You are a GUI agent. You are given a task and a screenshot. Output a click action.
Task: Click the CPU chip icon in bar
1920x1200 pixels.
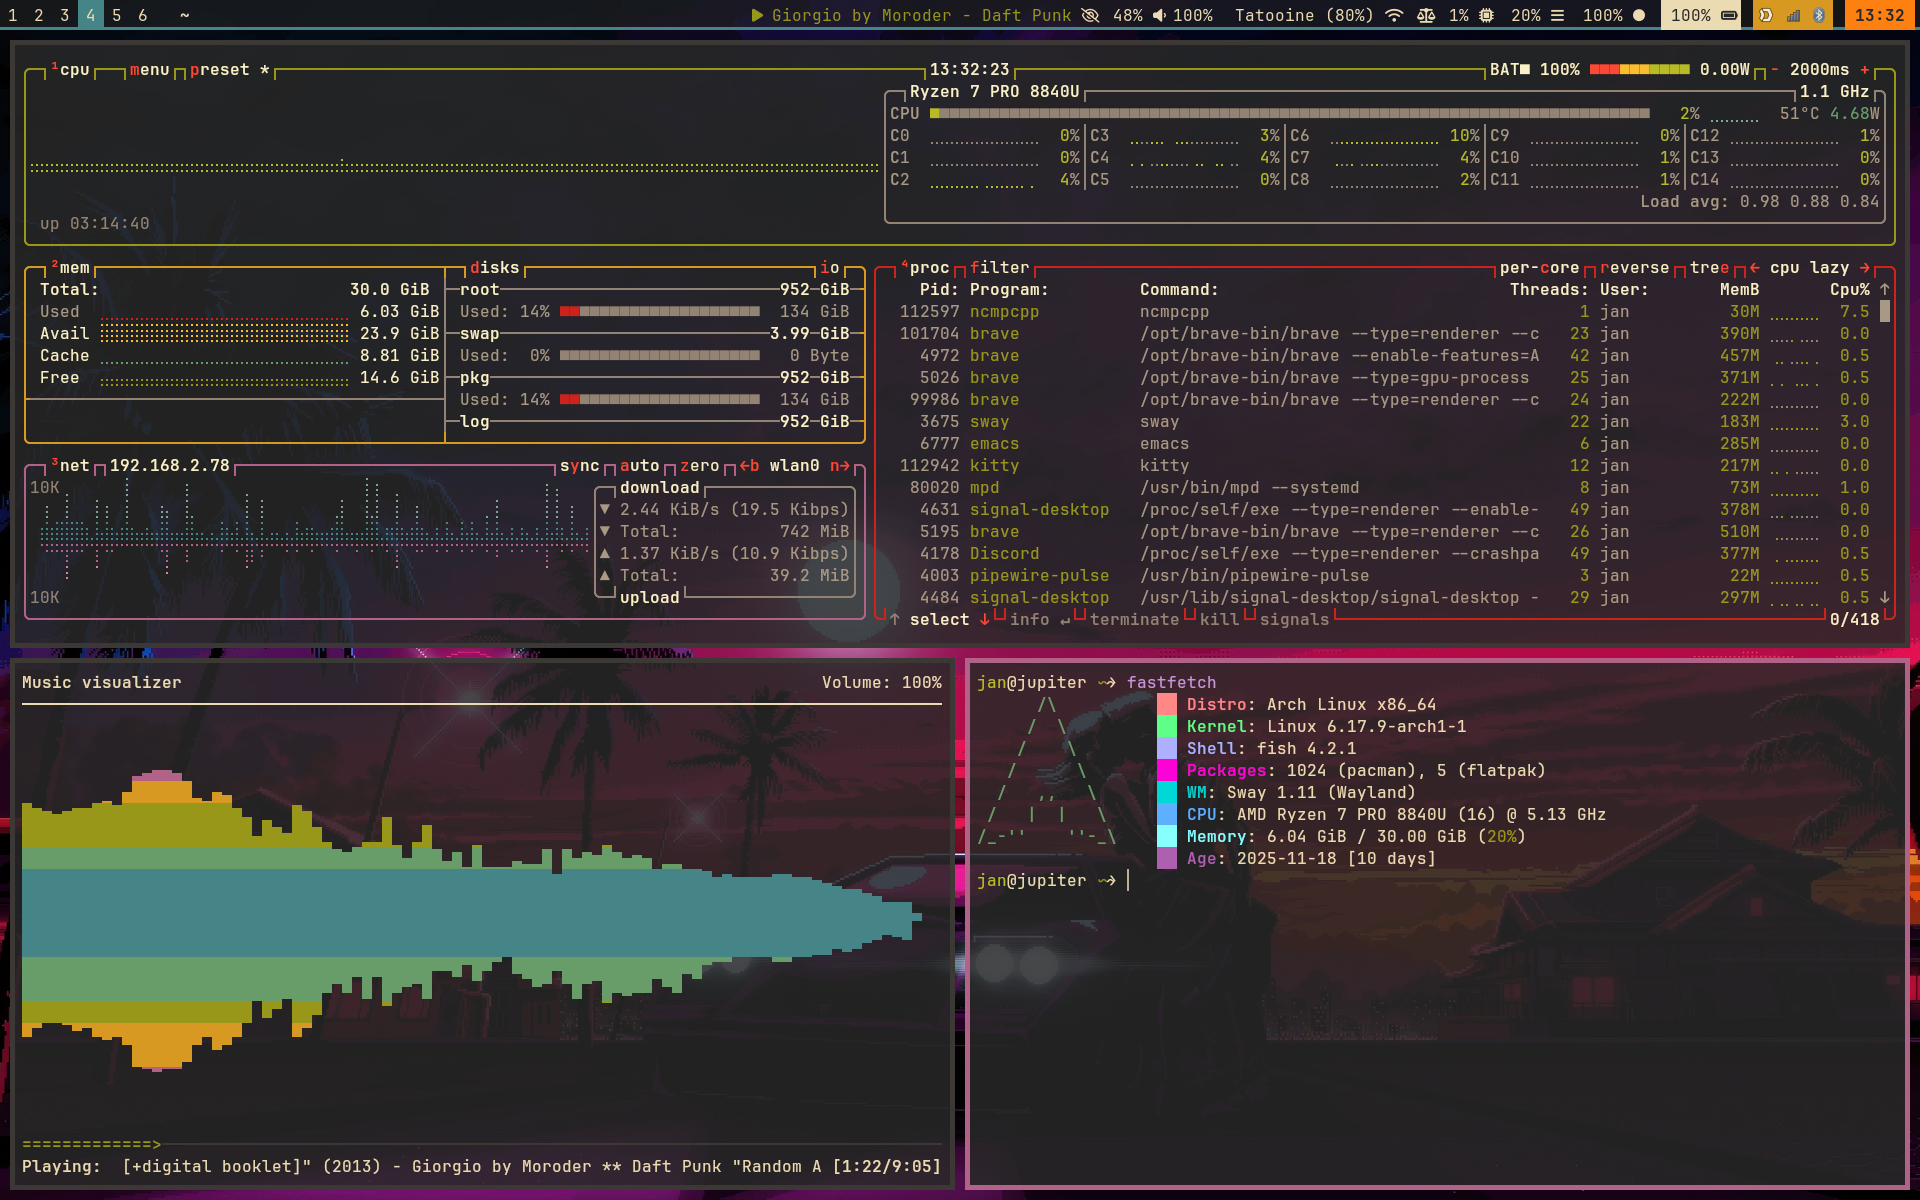click(x=1487, y=15)
